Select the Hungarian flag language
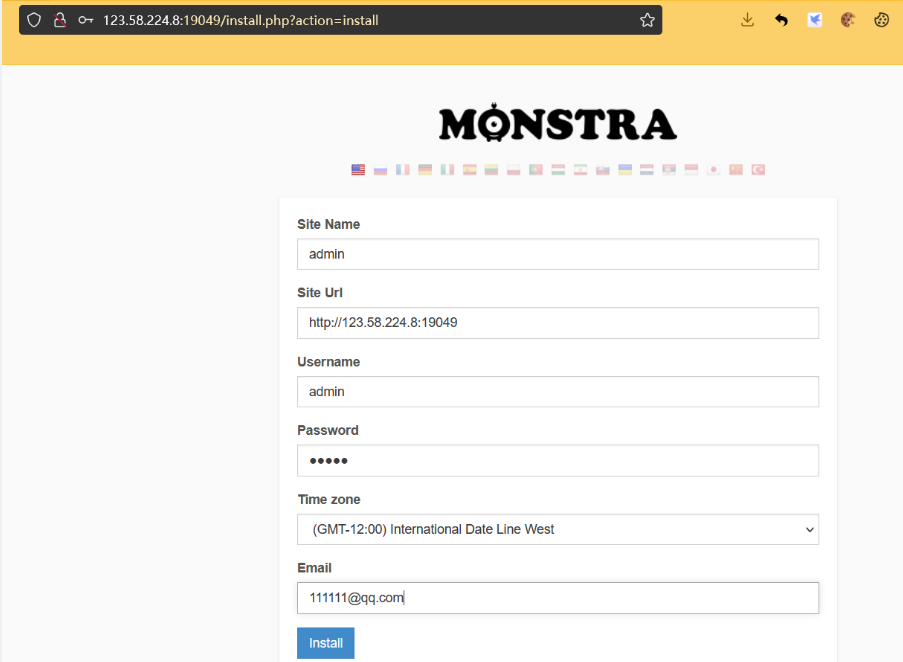This screenshot has width=903, height=662. click(x=558, y=170)
